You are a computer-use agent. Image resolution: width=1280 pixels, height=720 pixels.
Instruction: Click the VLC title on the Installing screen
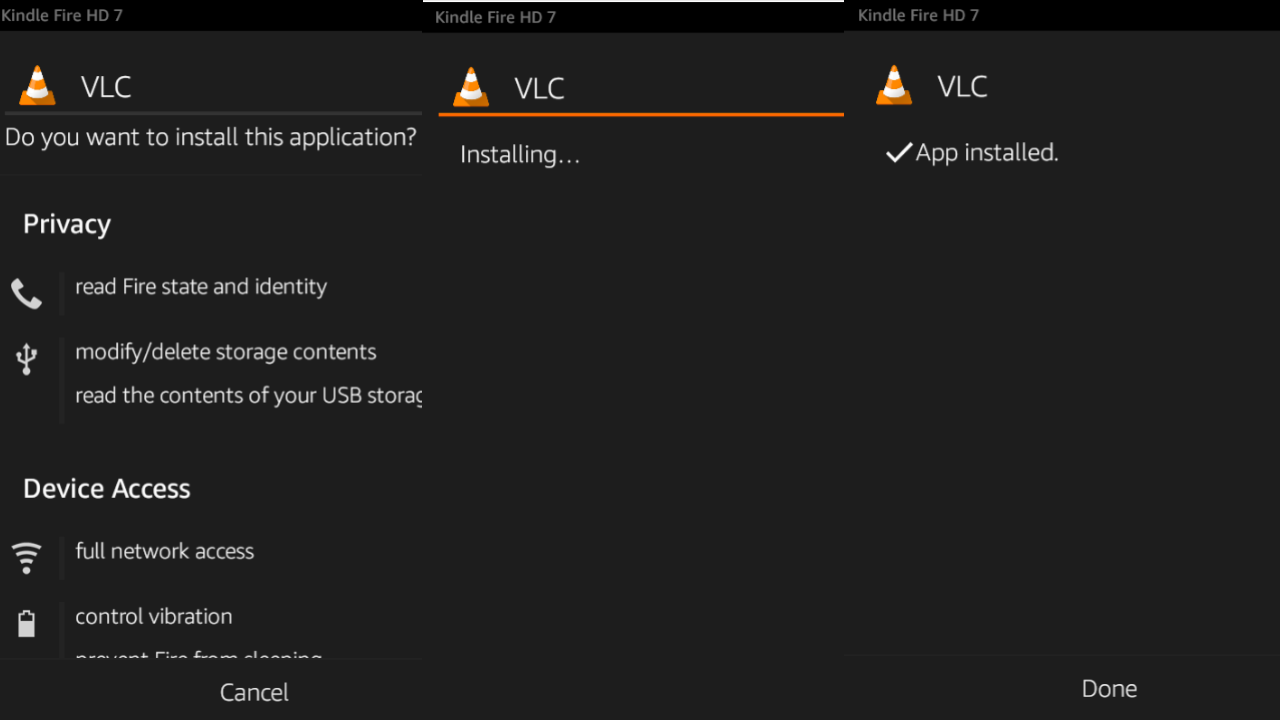[x=539, y=88]
